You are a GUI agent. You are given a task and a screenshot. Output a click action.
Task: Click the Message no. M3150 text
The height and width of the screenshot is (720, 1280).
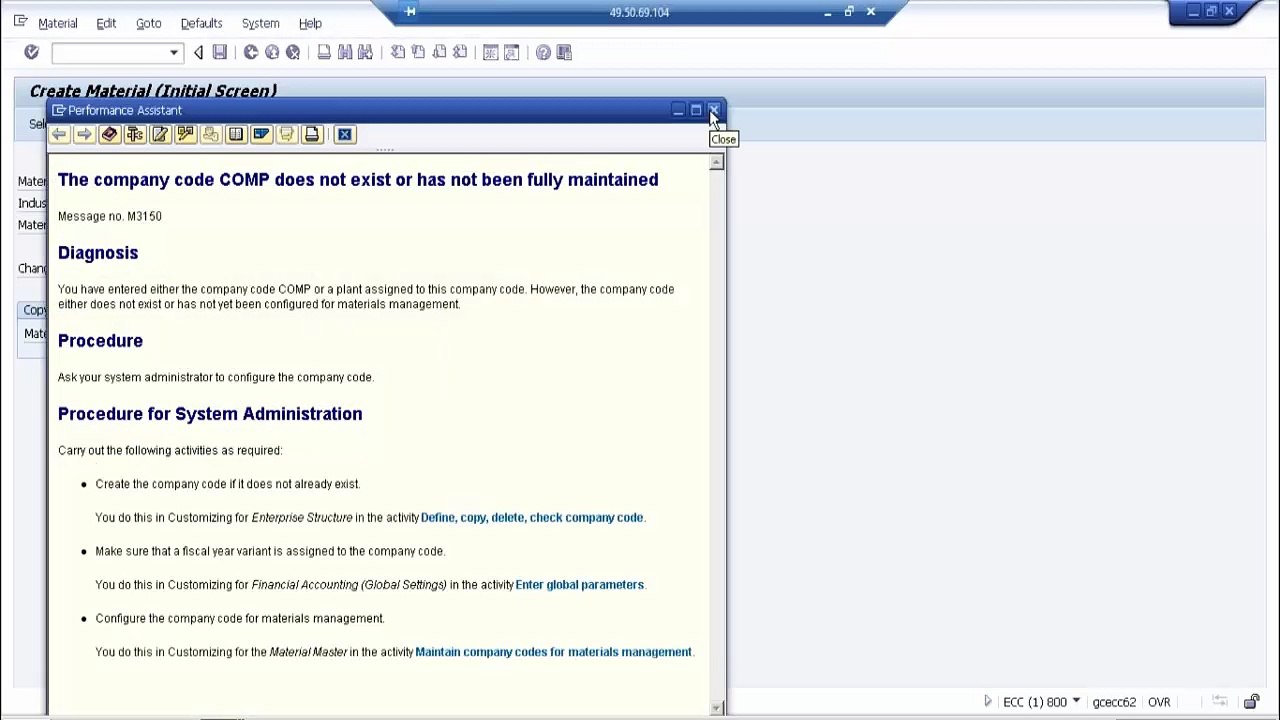coord(110,216)
